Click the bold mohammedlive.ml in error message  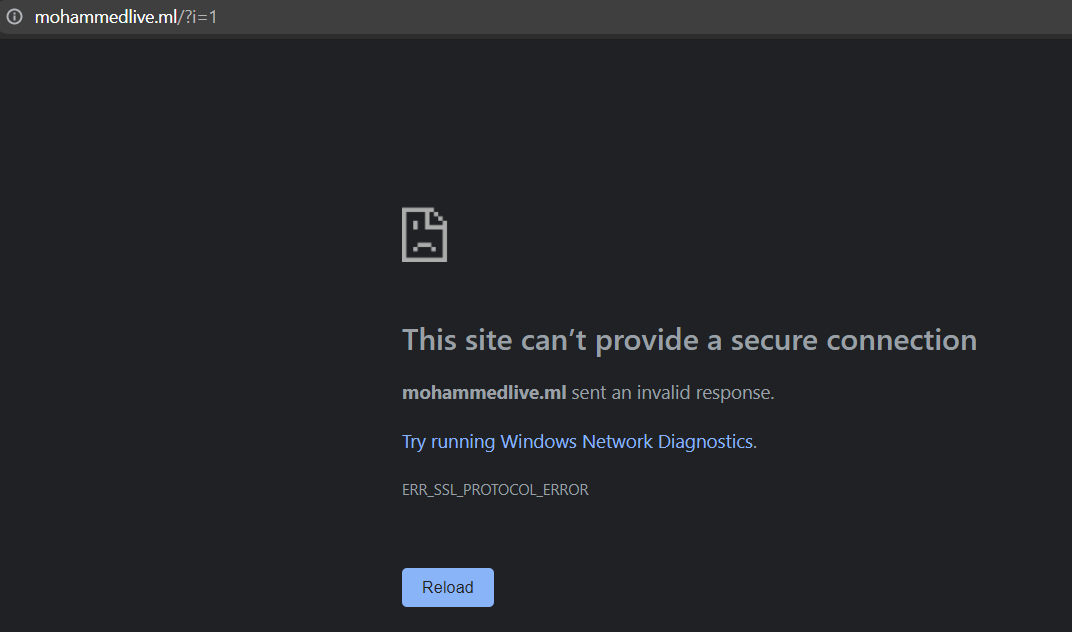click(x=484, y=393)
